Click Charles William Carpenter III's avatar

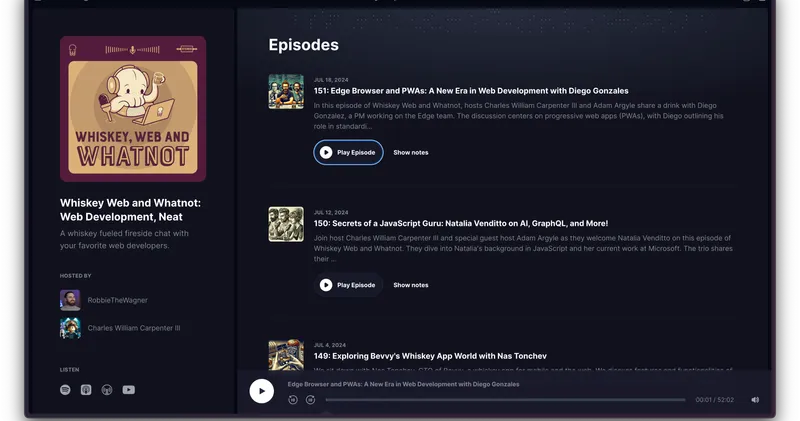(x=70, y=327)
